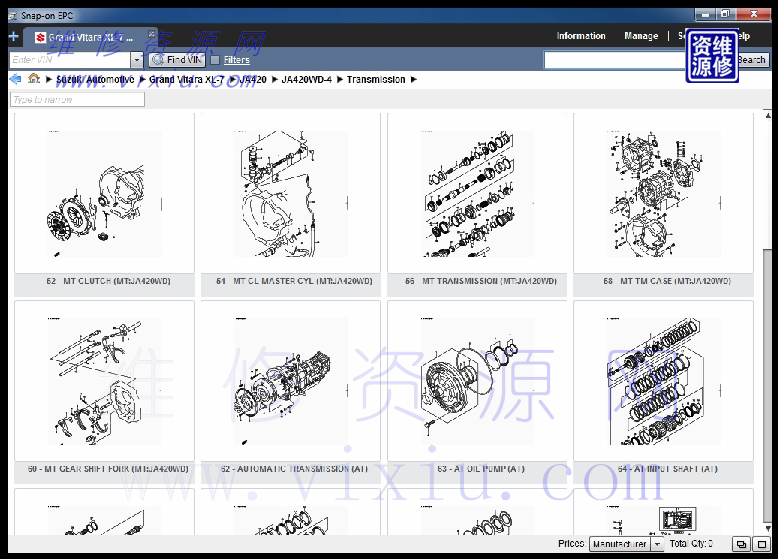The height and width of the screenshot is (559, 778).
Task: Navigate to Suzuki Automotive breadcrumb
Action: (x=95, y=79)
